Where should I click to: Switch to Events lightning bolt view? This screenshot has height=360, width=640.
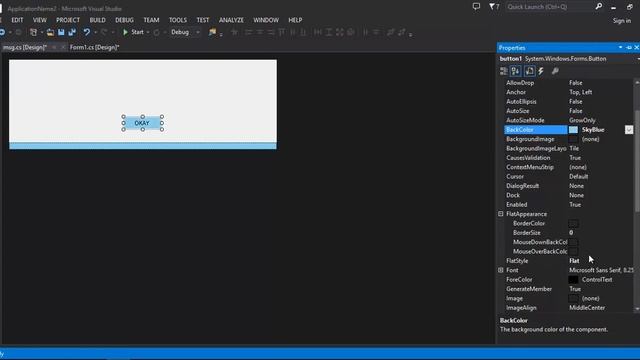541,71
